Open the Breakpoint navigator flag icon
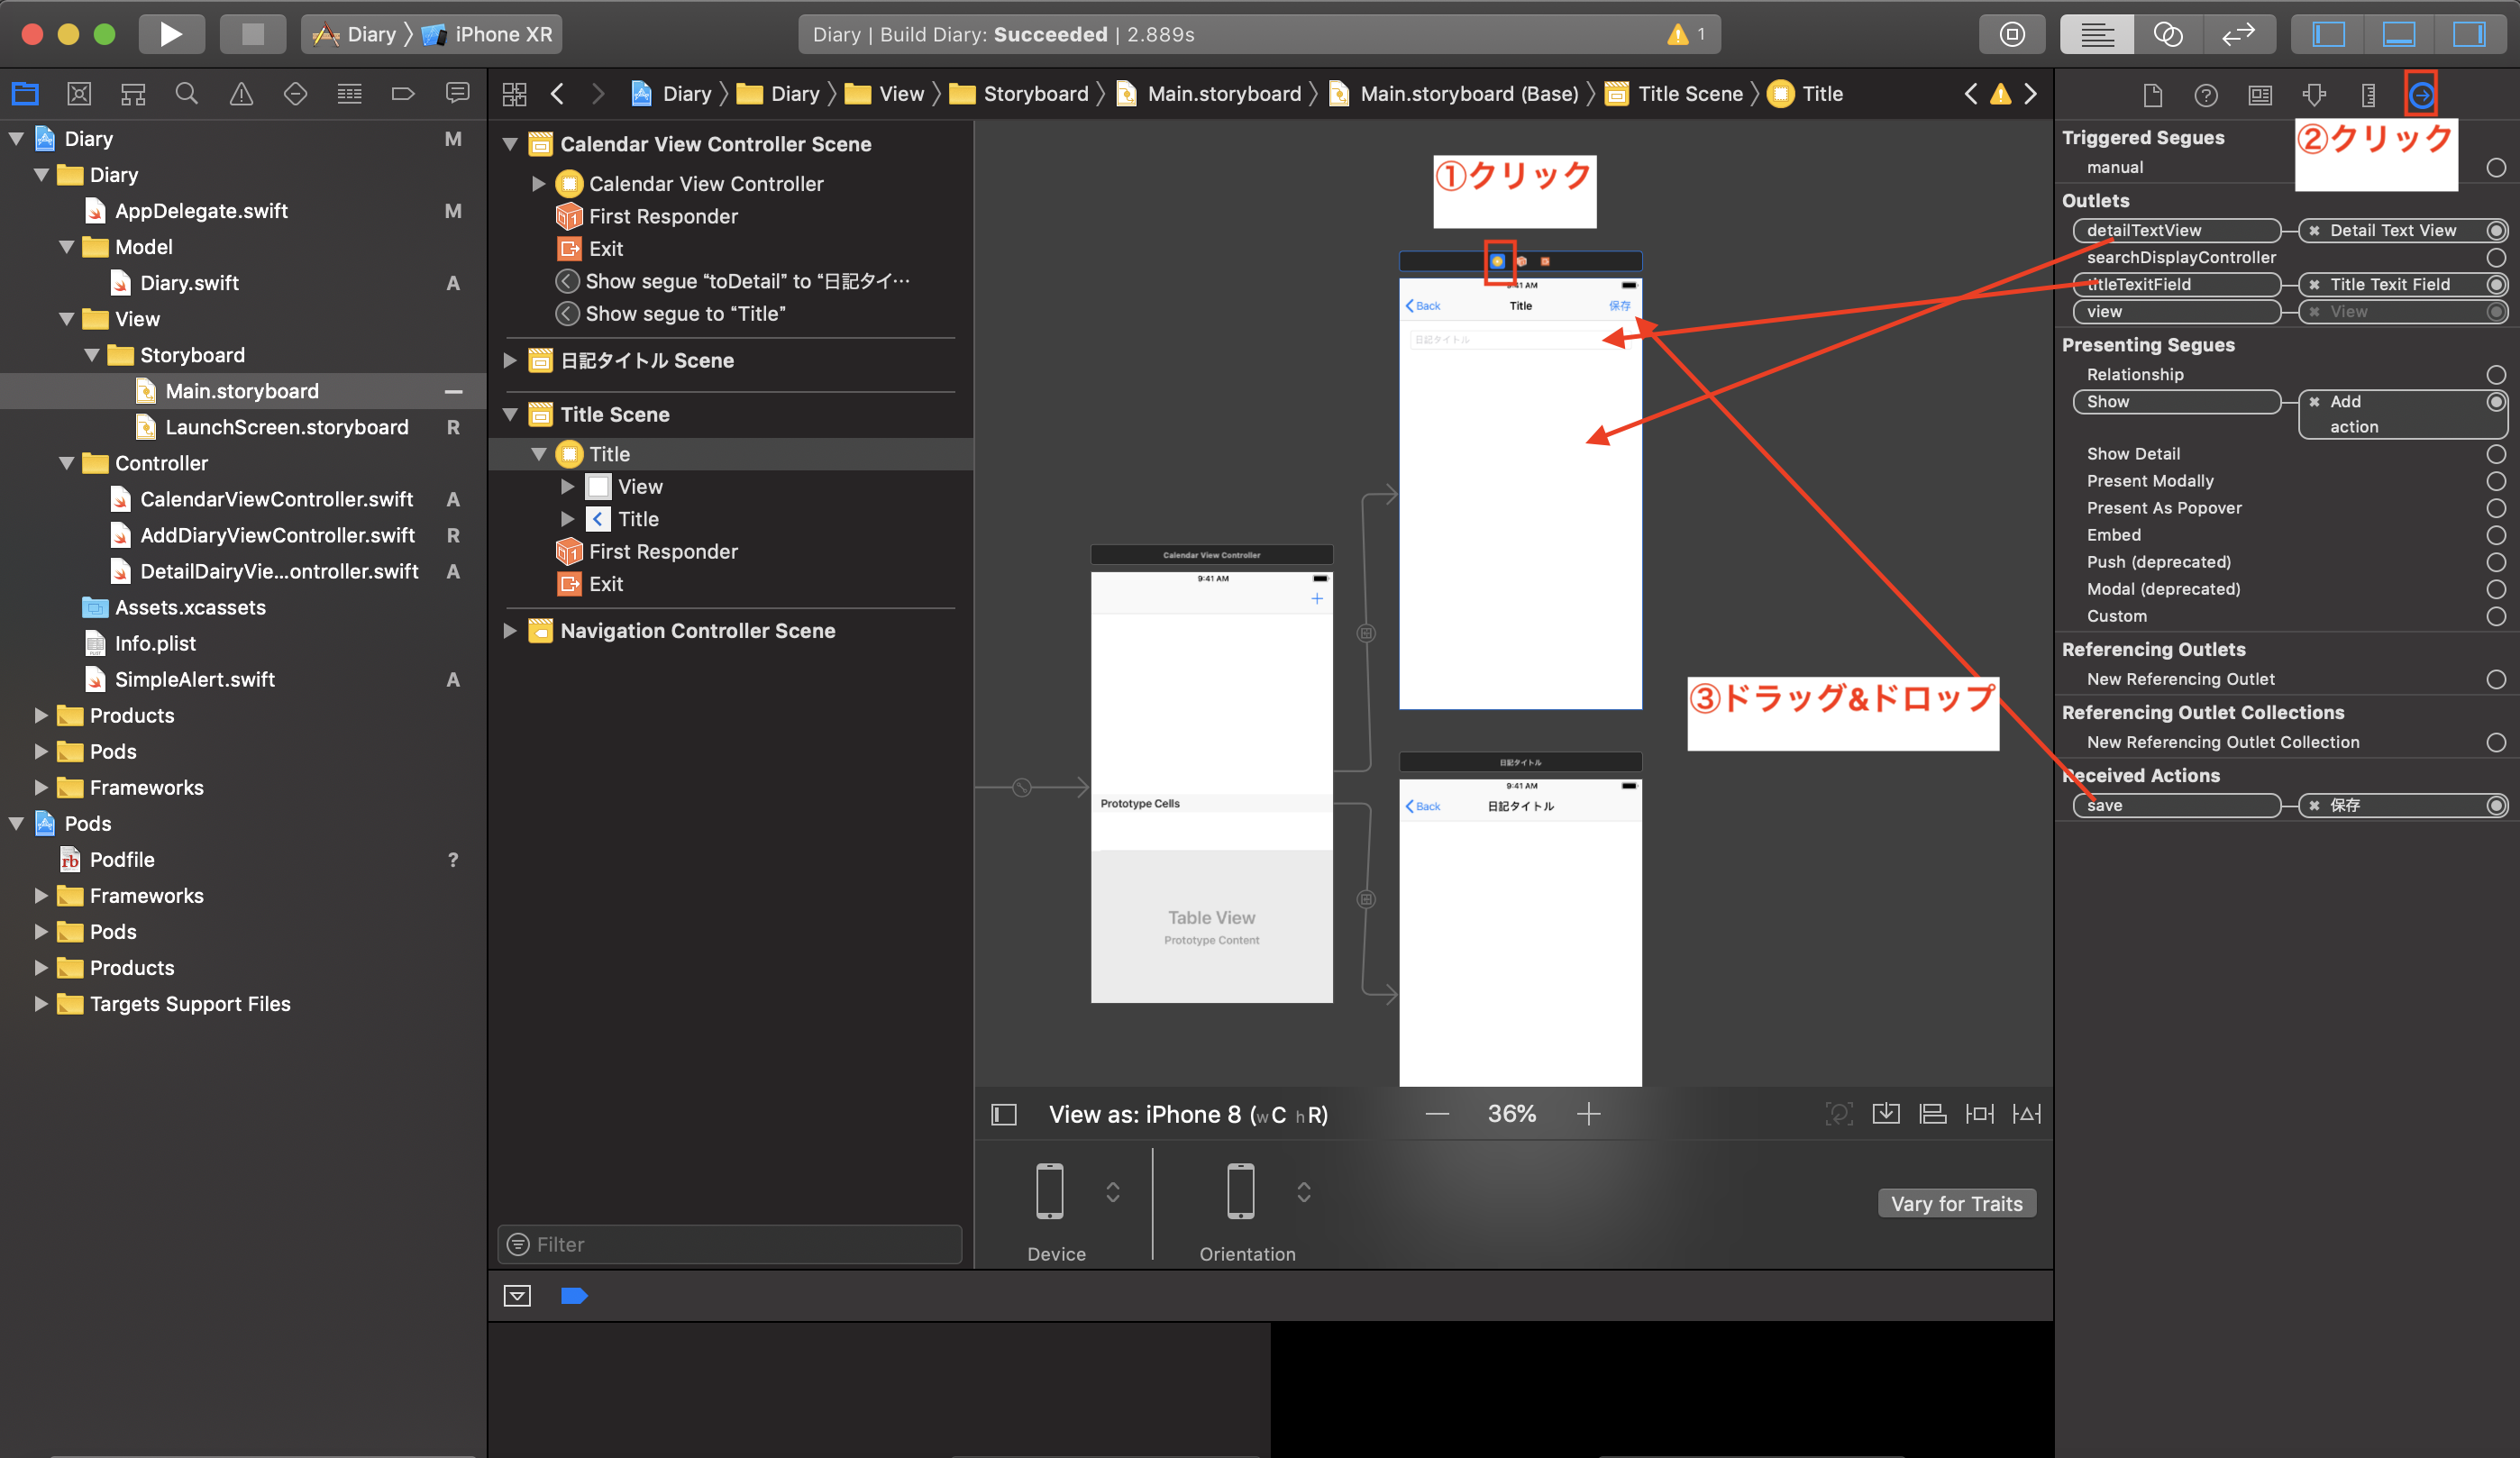The width and height of the screenshot is (2520, 1458). click(x=403, y=93)
